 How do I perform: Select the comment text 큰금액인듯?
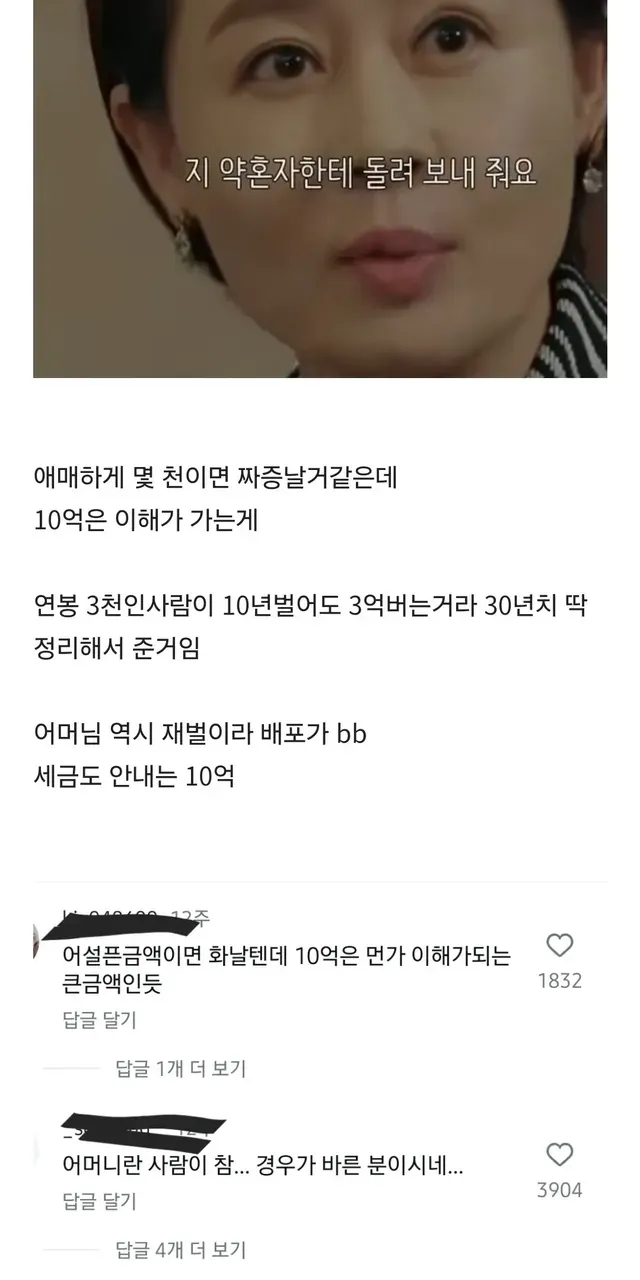pyautogui.click(x=112, y=984)
